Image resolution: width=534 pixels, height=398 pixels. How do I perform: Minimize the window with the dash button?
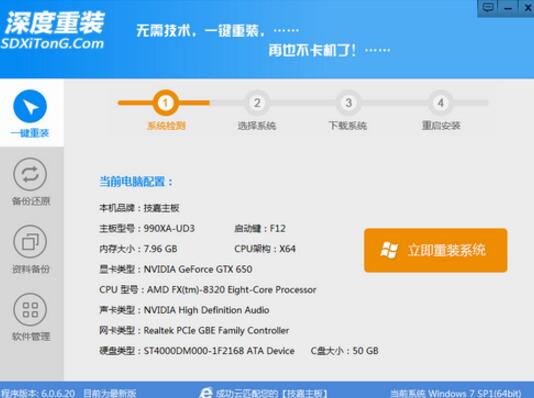click(508, 7)
